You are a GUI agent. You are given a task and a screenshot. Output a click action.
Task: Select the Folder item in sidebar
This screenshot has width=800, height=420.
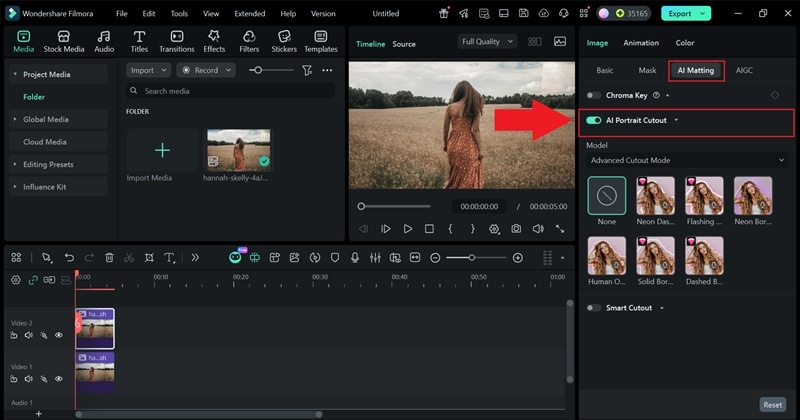point(34,96)
